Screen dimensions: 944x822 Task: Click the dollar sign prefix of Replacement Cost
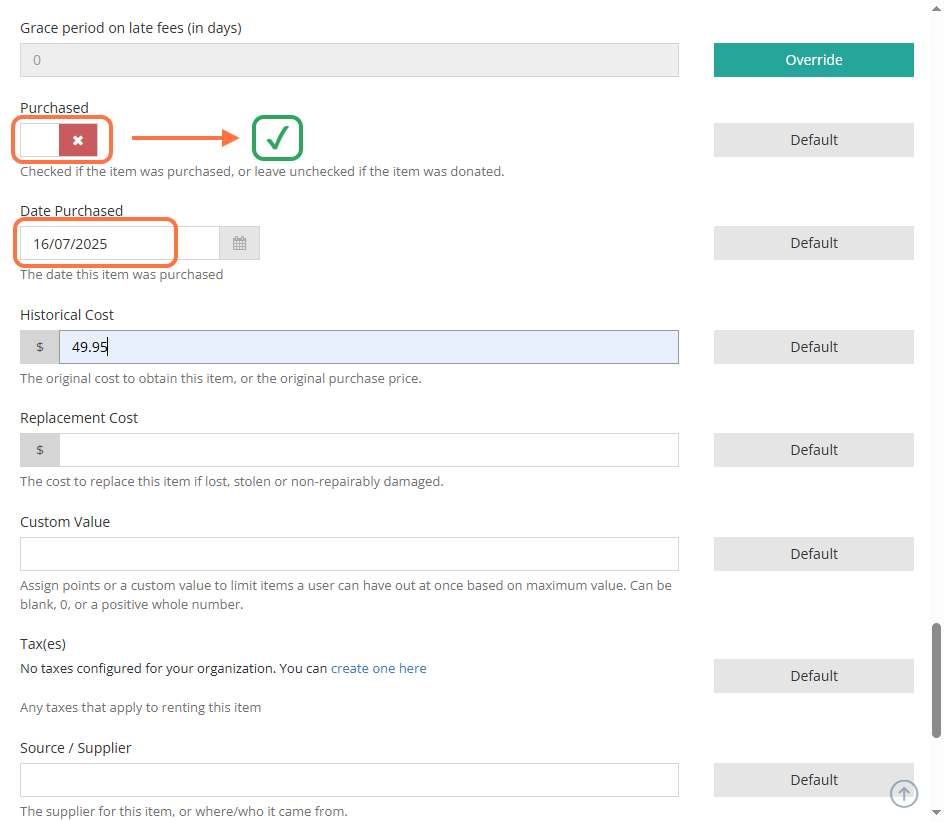pos(40,450)
